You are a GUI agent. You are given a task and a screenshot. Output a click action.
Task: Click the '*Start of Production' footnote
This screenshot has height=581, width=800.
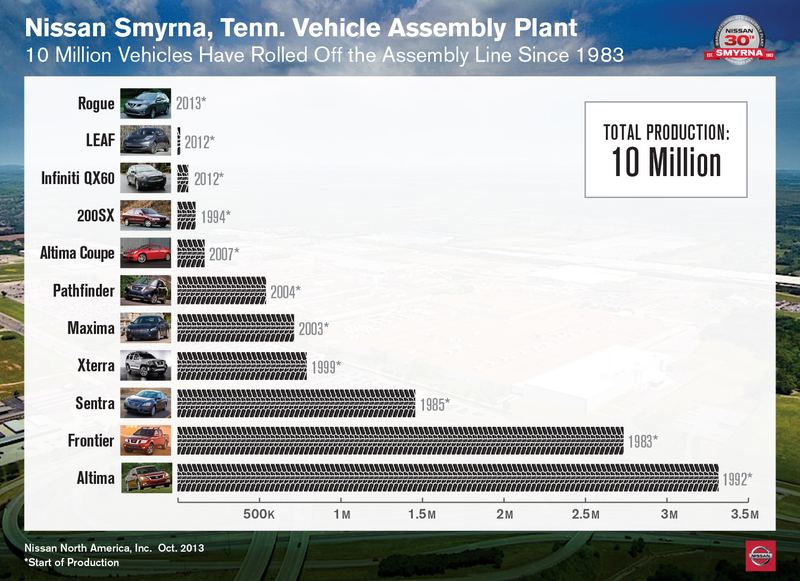72,562
